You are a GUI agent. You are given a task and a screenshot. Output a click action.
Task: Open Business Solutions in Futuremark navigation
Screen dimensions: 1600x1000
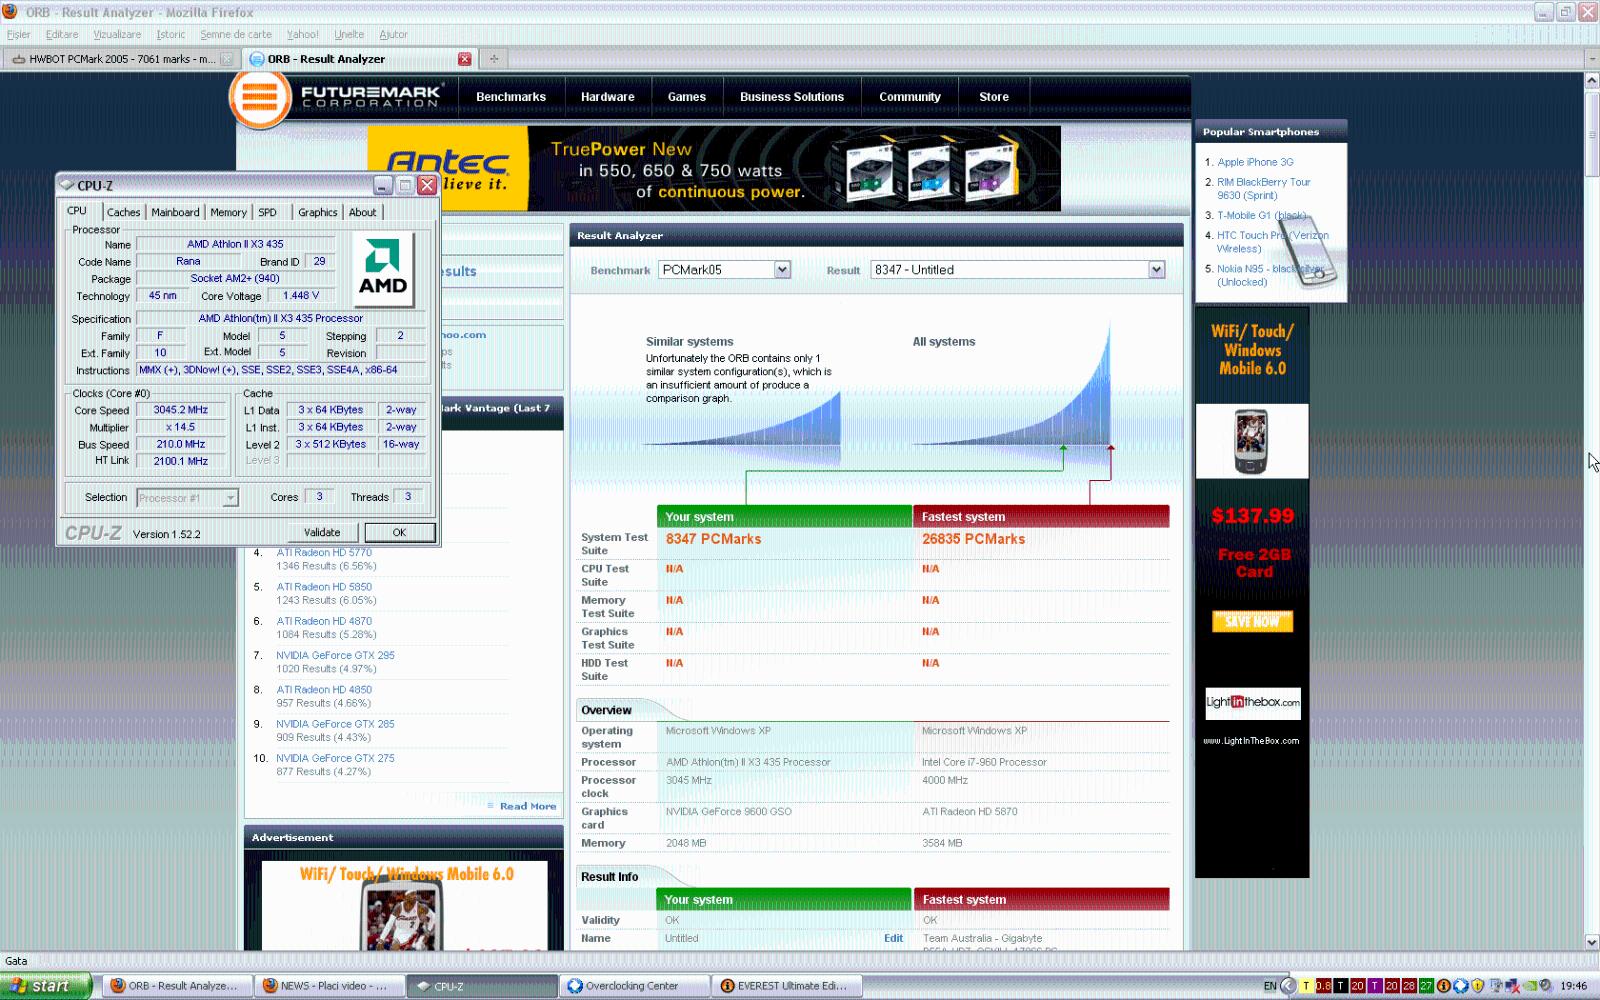pos(791,97)
